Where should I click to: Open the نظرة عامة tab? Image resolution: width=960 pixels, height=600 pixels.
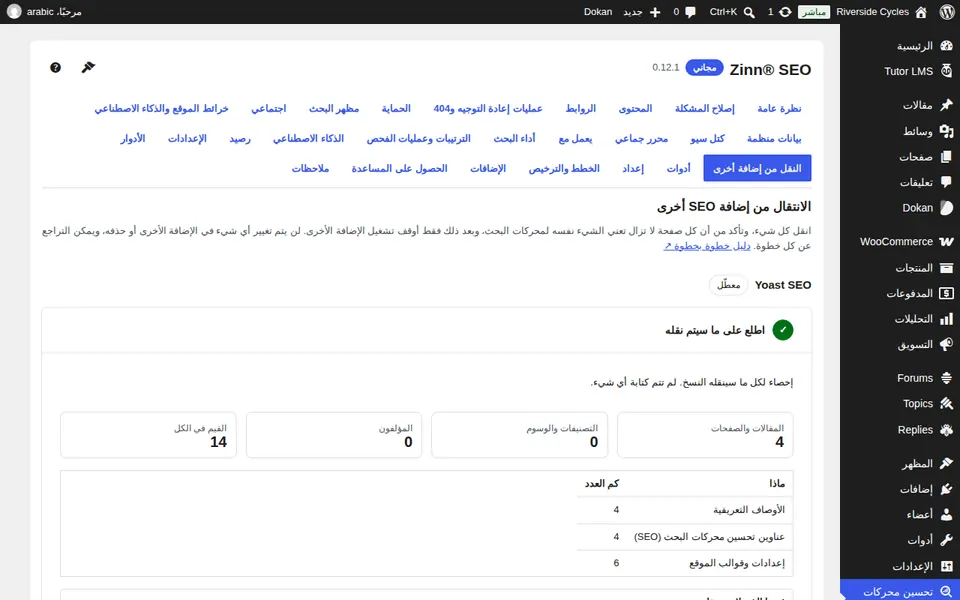pyautogui.click(x=779, y=109)
